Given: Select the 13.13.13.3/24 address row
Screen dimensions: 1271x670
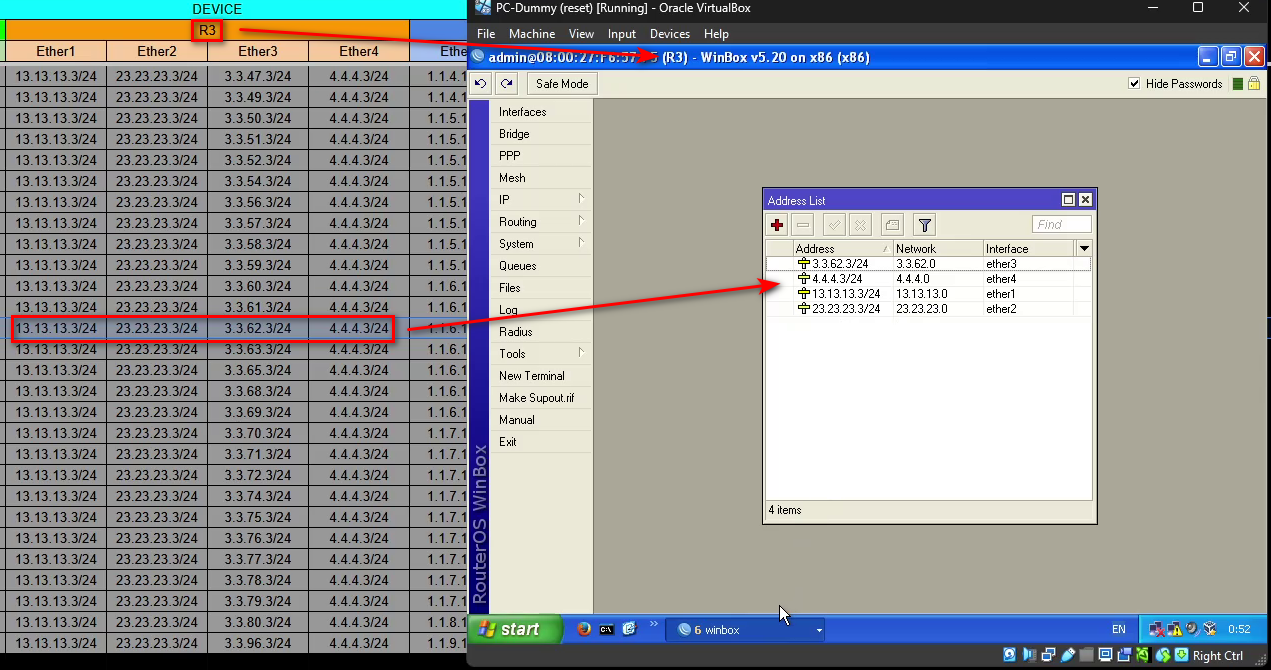Looking at the screenshot, I should coord(928,294).
